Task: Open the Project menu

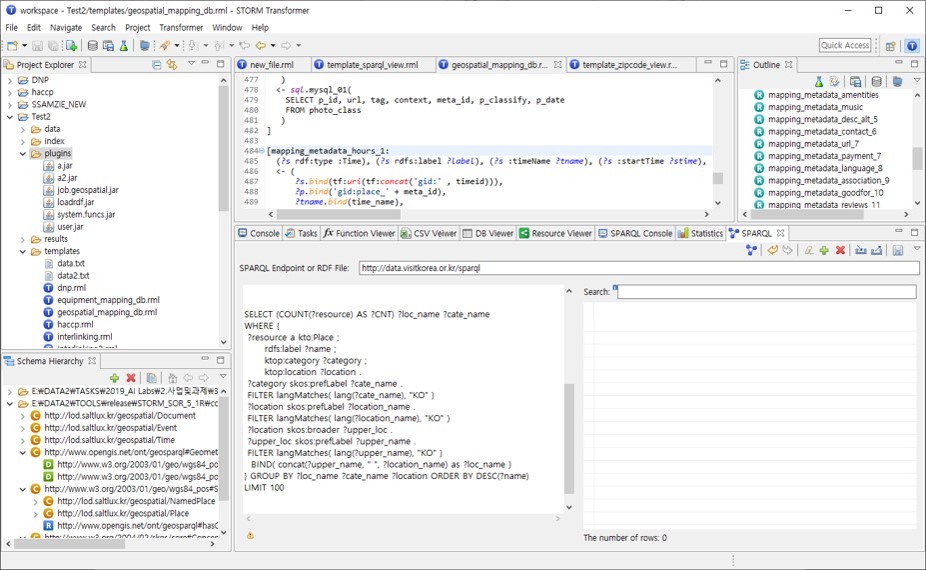Action: tap(138, 27)
